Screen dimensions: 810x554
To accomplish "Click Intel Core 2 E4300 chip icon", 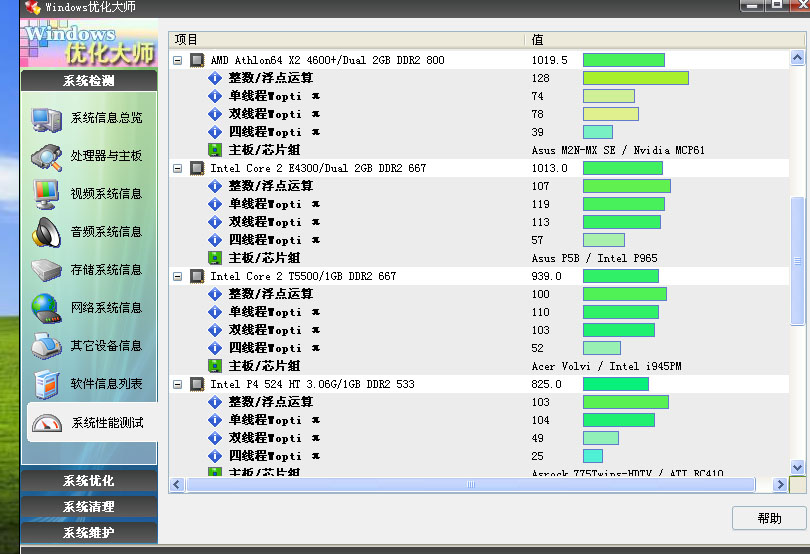I will point(197,168).
